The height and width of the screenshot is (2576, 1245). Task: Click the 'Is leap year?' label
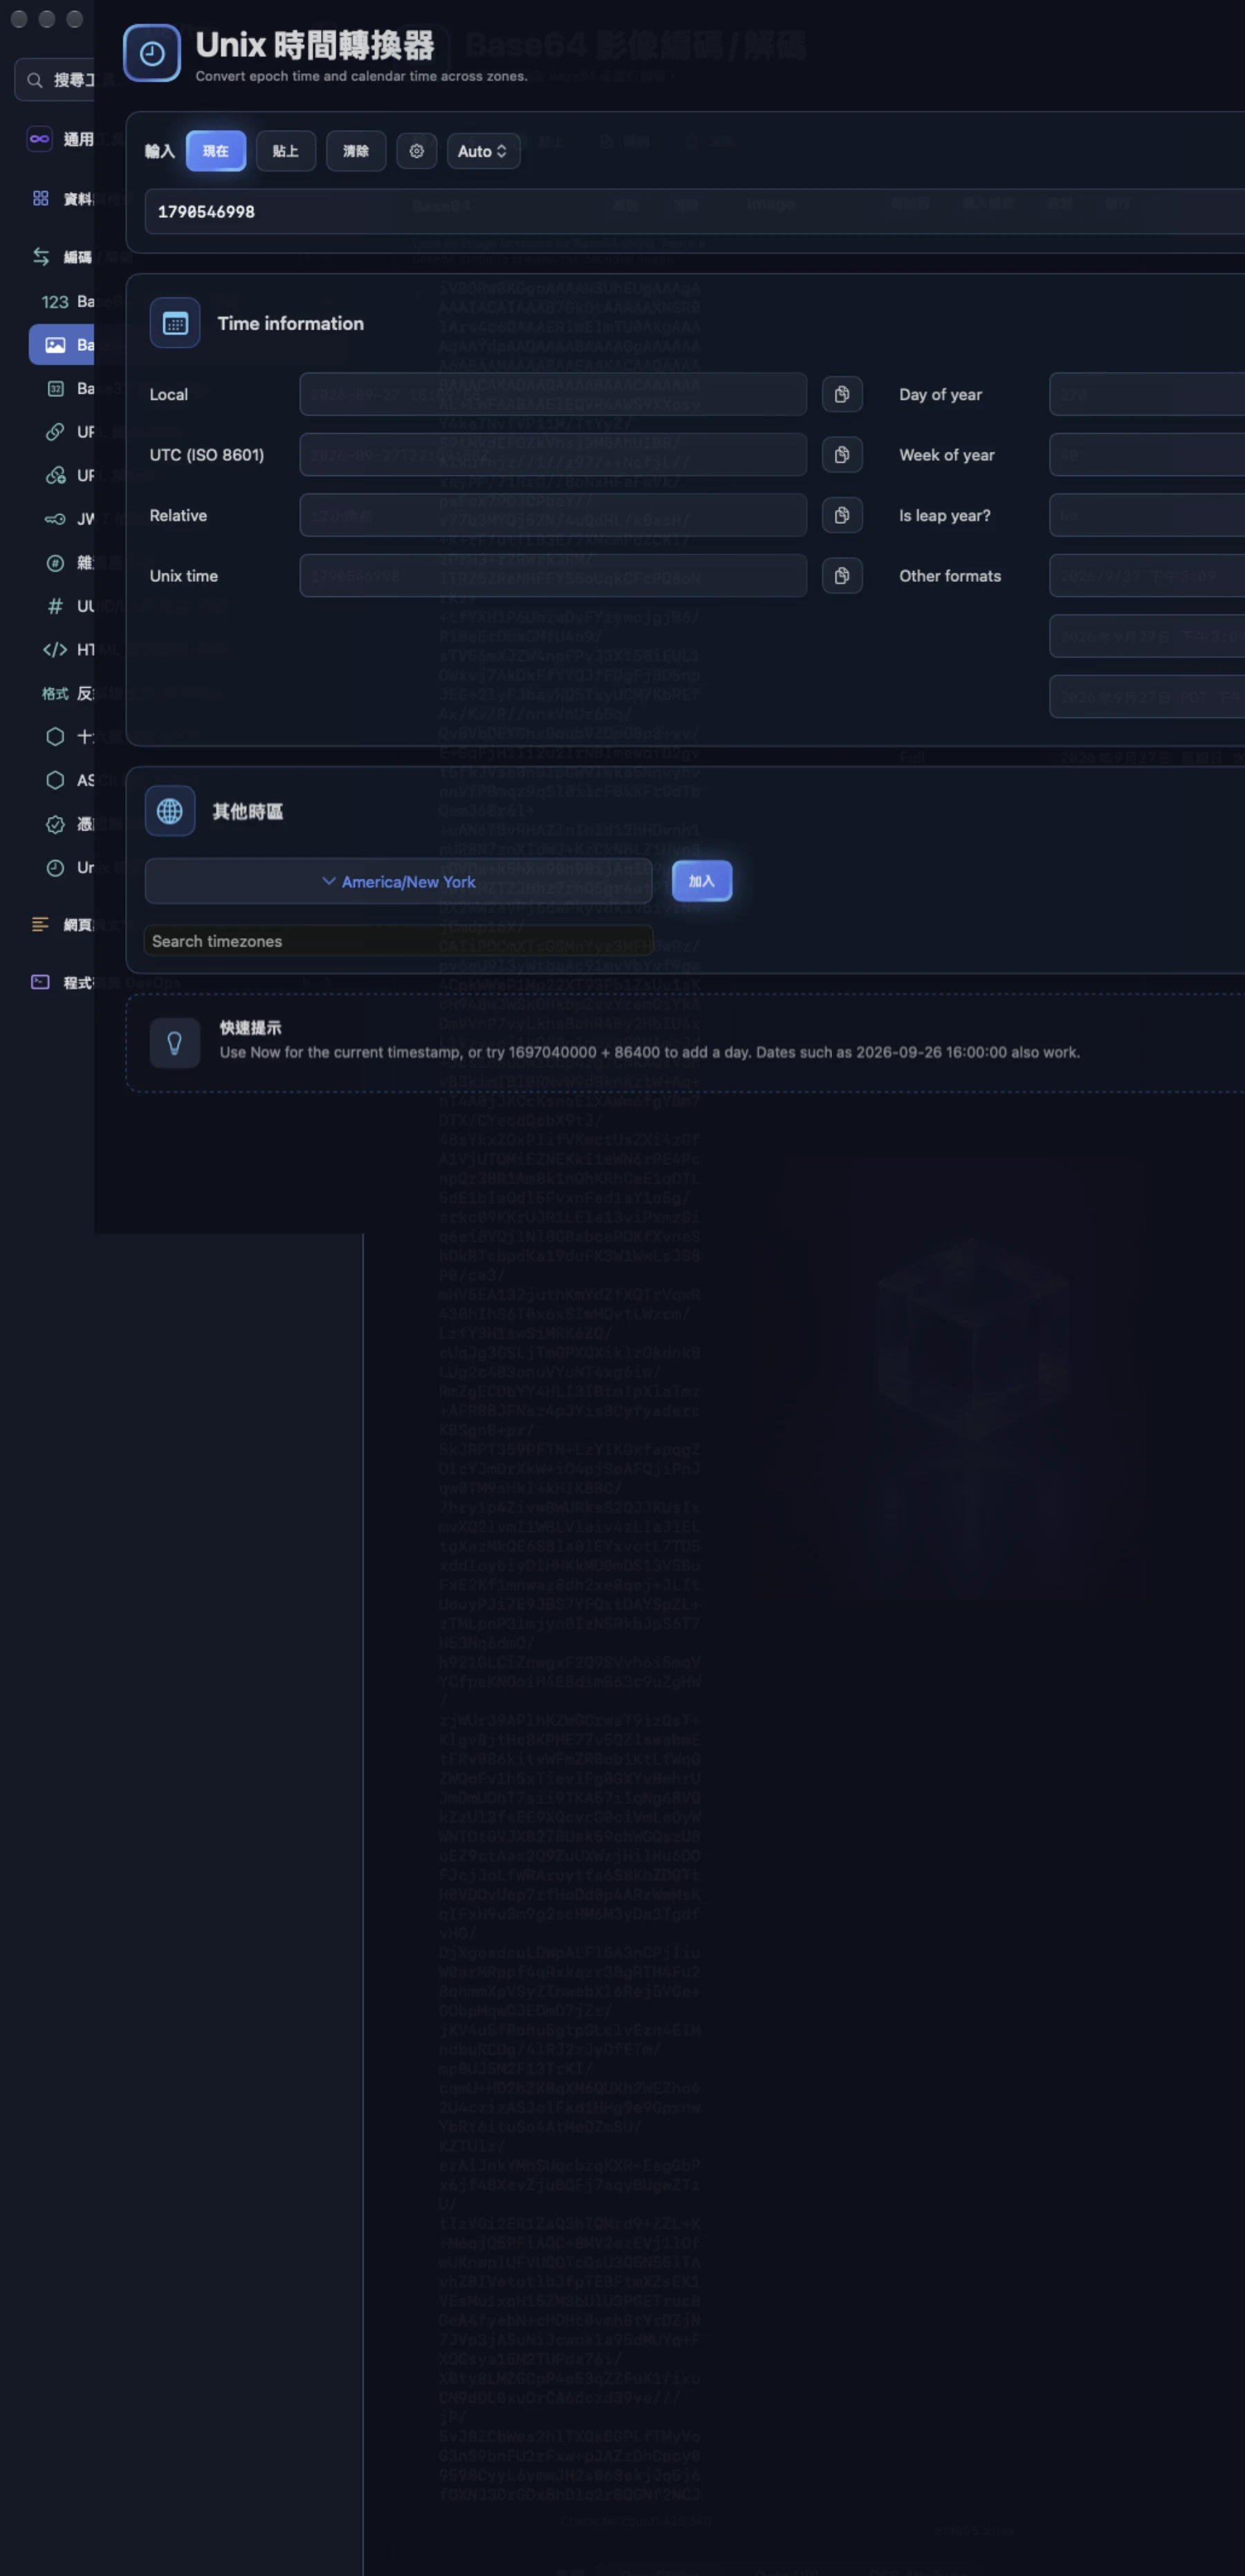945,515
